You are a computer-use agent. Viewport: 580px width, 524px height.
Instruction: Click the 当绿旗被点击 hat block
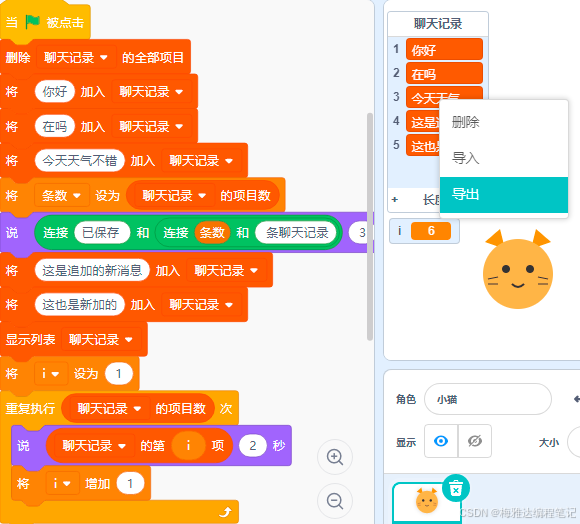[x=45, y=22]
